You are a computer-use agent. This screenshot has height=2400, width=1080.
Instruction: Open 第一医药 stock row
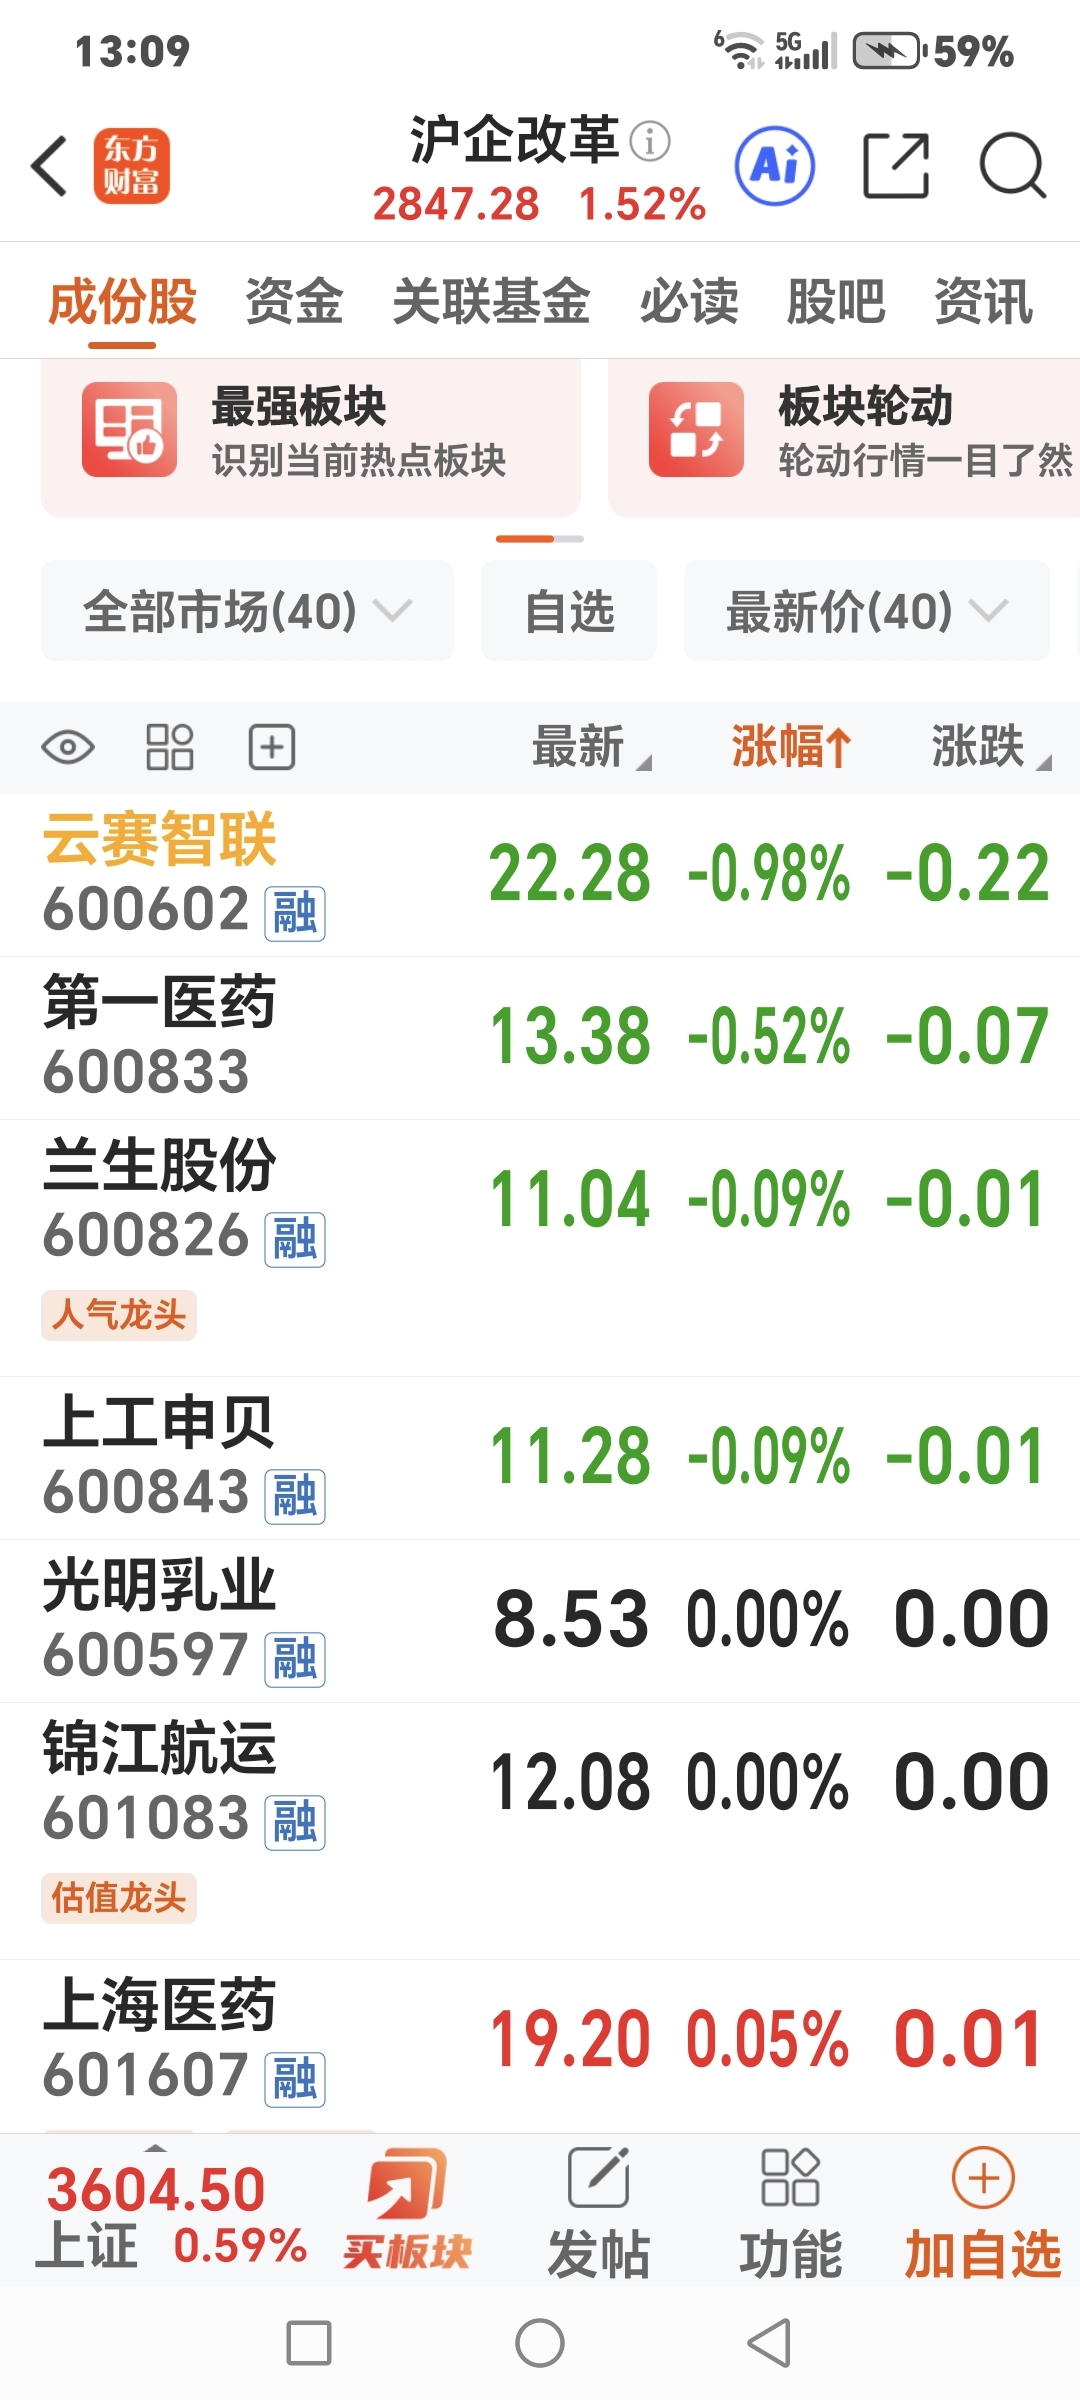pos(540,1038)
